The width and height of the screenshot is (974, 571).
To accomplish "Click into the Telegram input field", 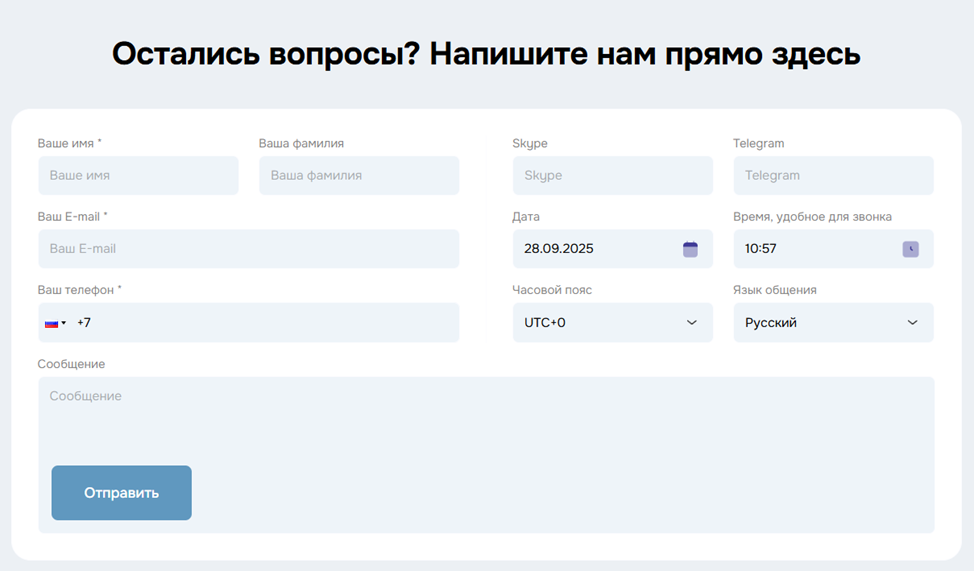I will point(833,176).
